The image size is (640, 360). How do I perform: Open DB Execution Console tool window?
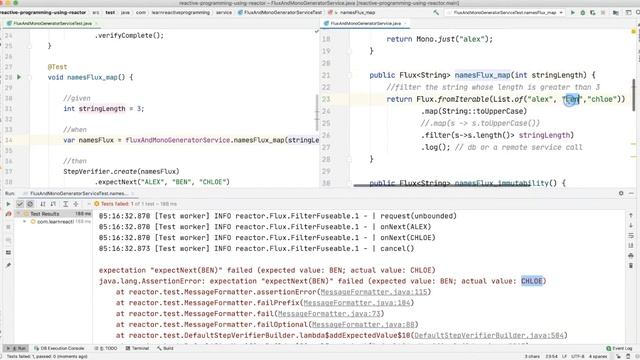(x=59, y=348)
